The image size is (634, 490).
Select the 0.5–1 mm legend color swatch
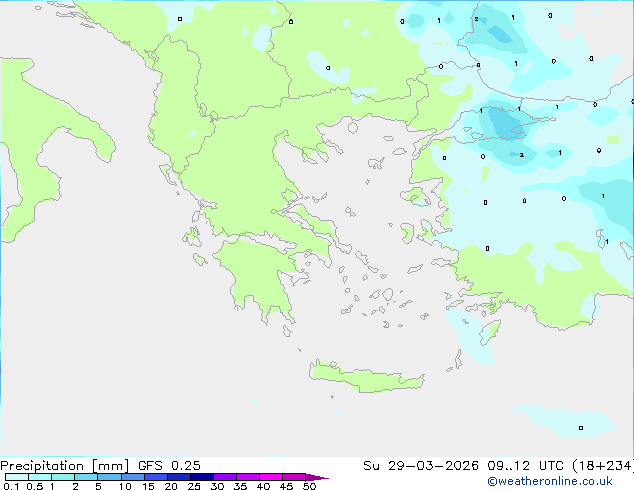40,477
